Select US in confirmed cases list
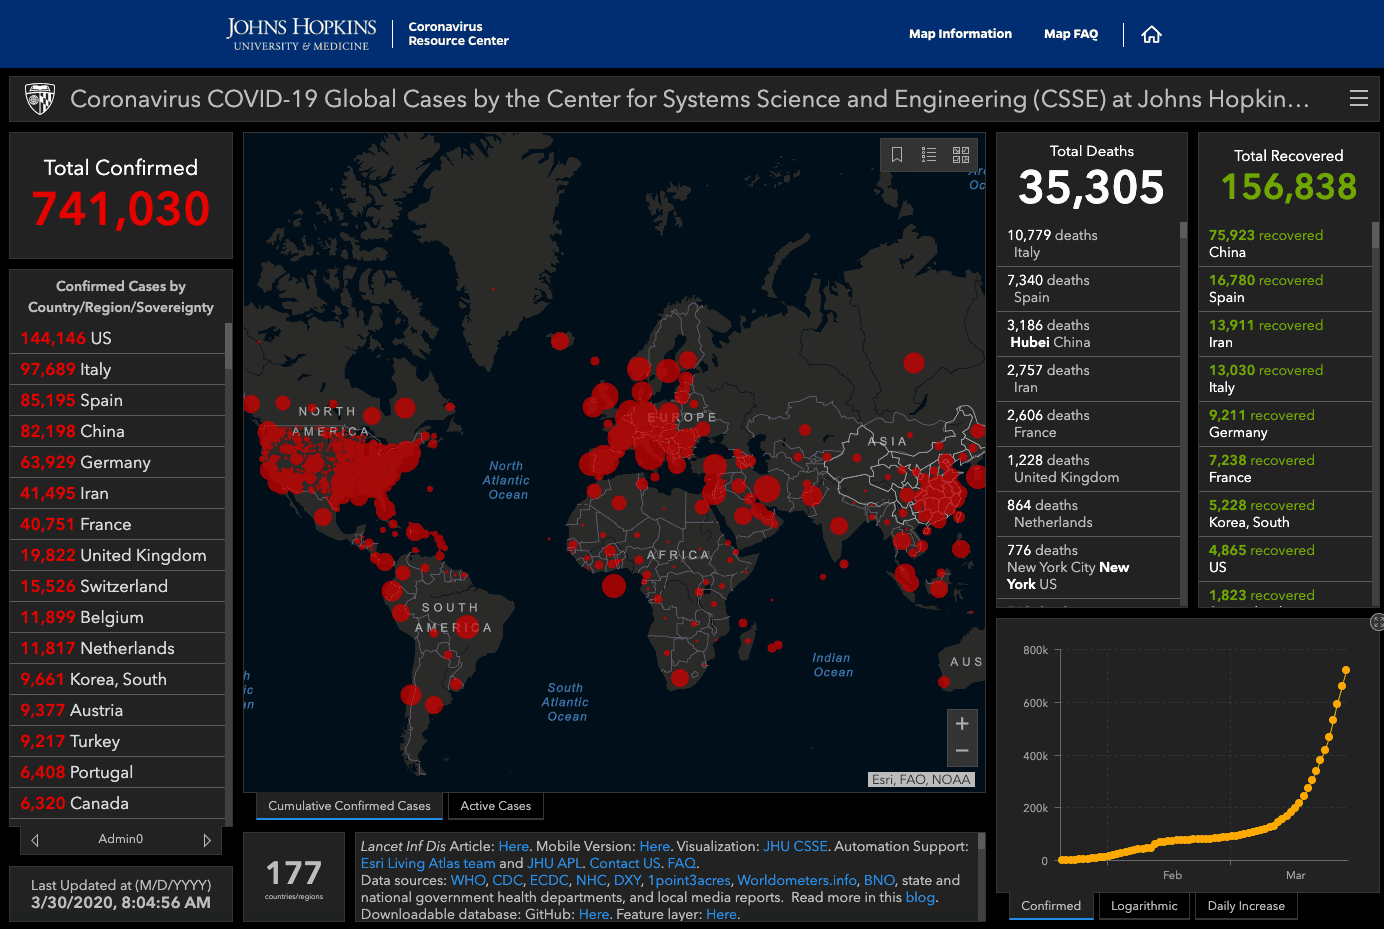1384x929 pixels. tap(117, 338)
